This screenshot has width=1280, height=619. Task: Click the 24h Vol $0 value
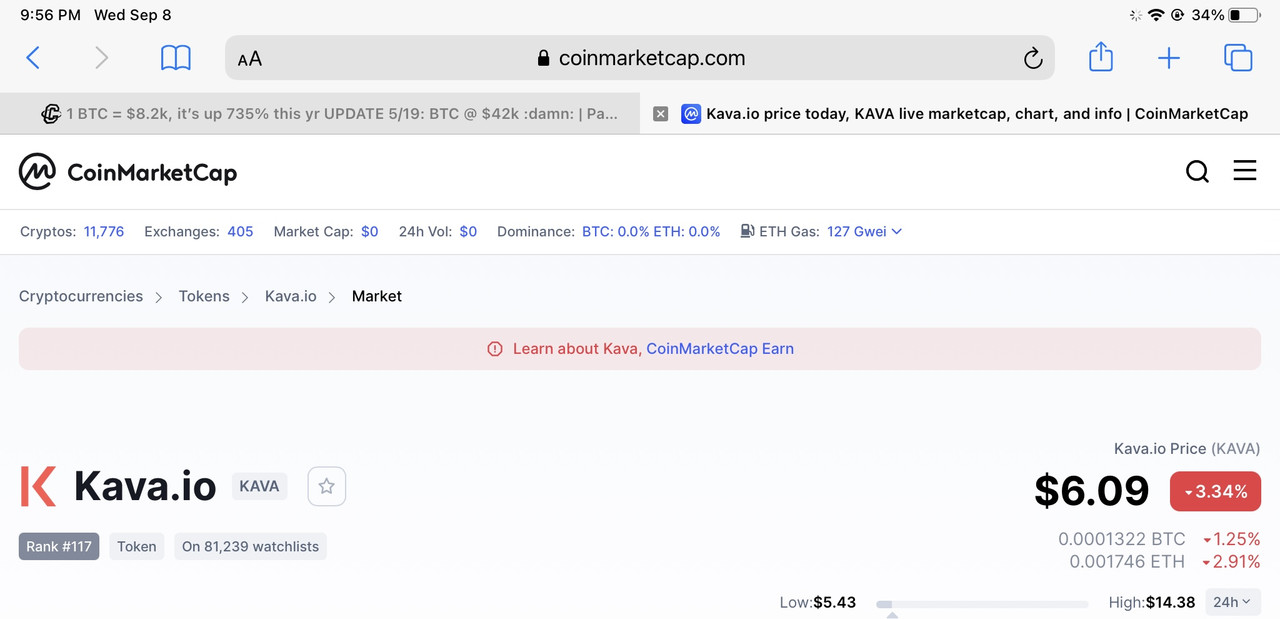pos(468,231)
